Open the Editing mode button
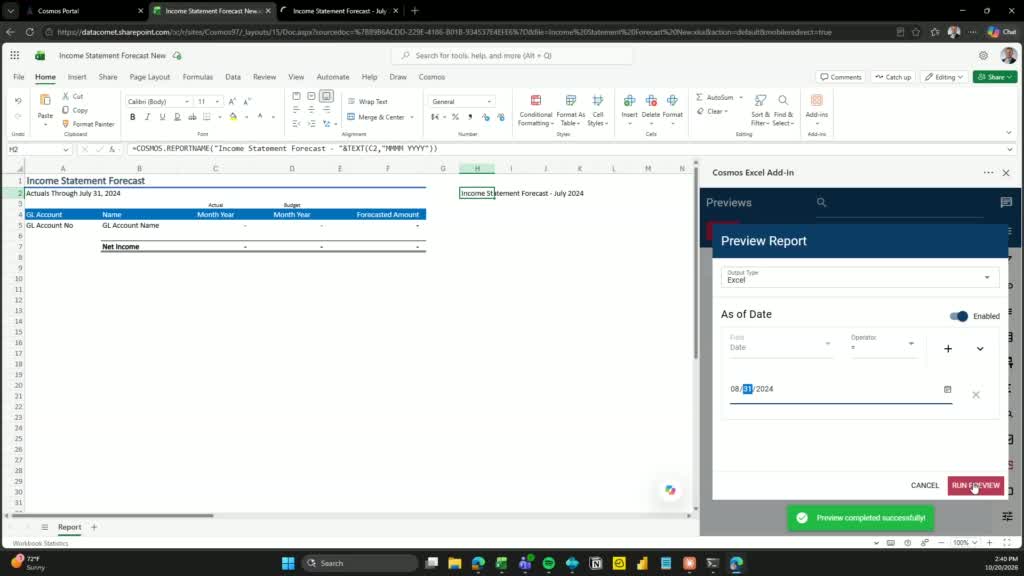The width and height of the screenshot is (1024, 576). pos(944,77)
